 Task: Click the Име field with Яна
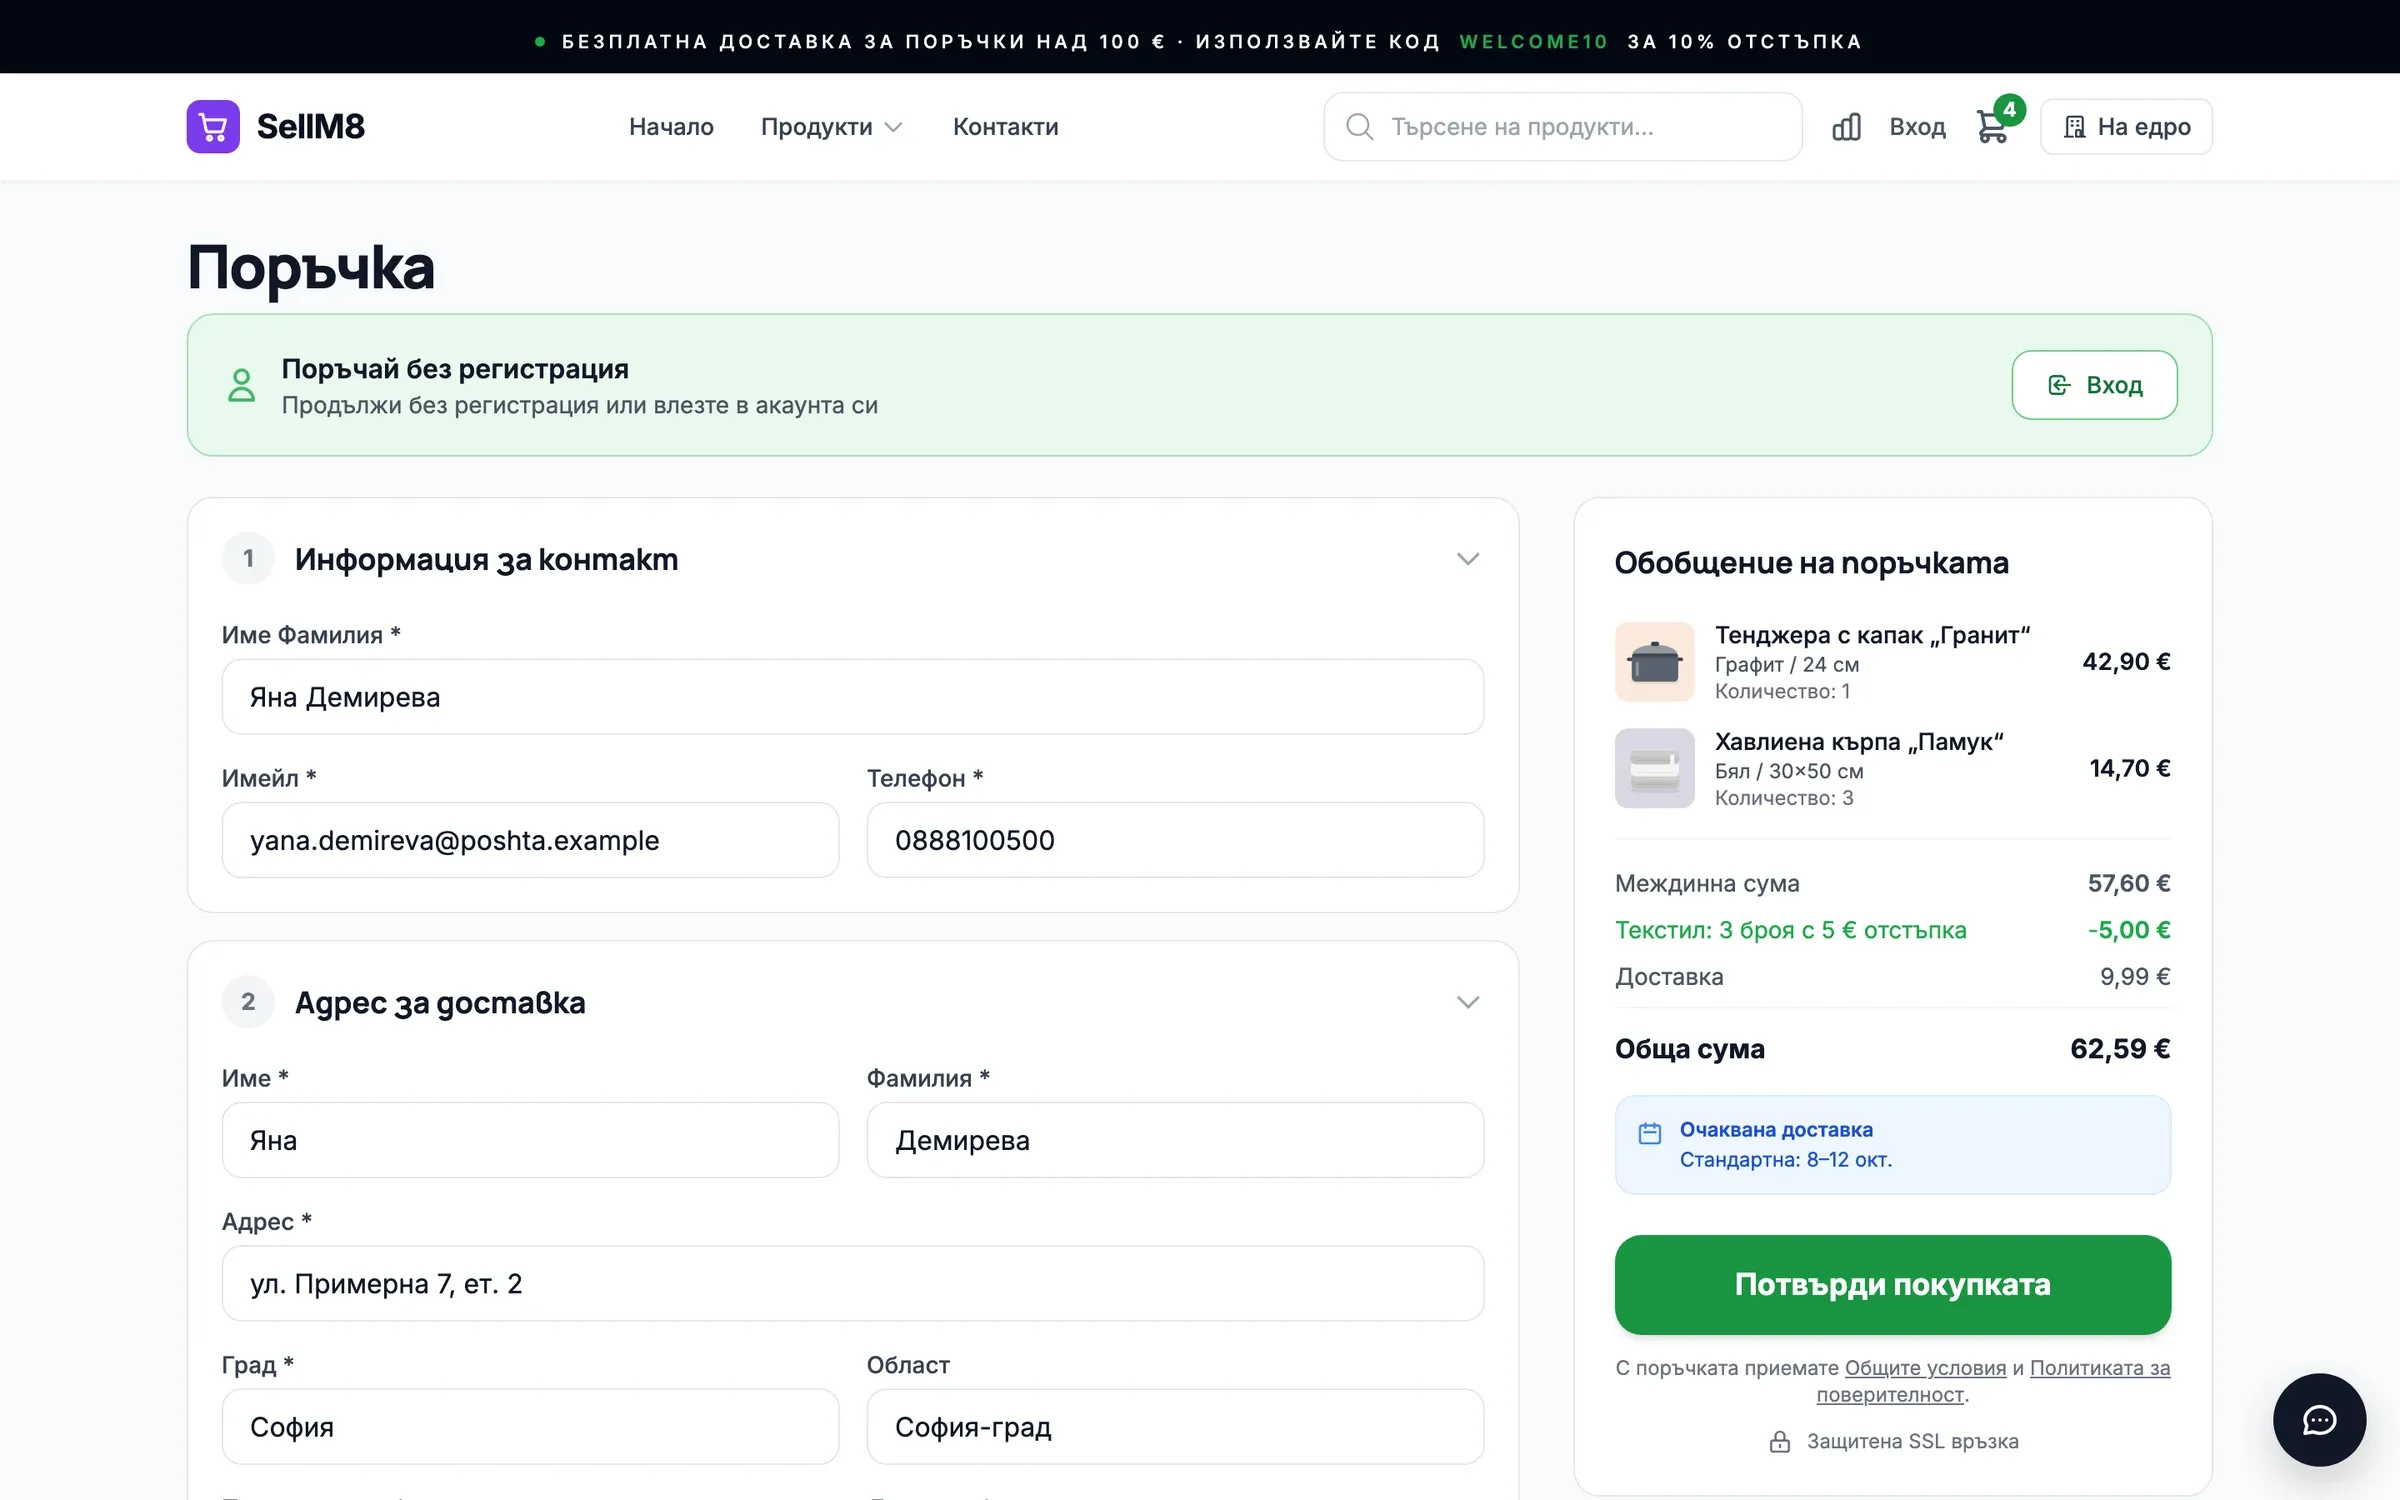530,1140
